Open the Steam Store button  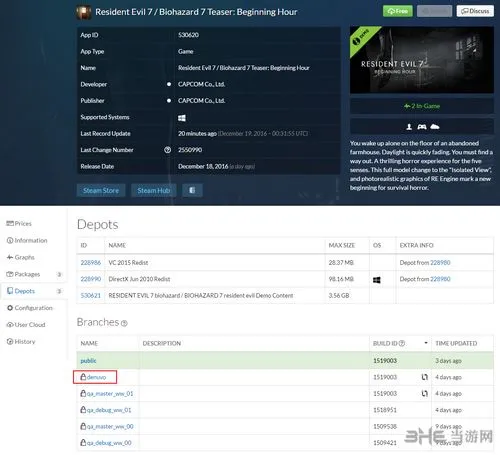pyautogui.click(x=101, y=190)
